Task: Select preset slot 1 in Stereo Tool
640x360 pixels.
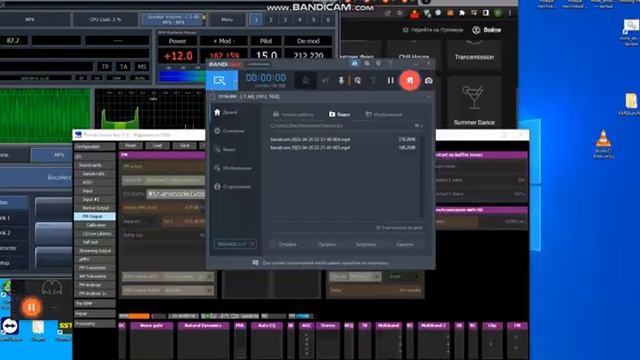Action: [x=256, y=19]
